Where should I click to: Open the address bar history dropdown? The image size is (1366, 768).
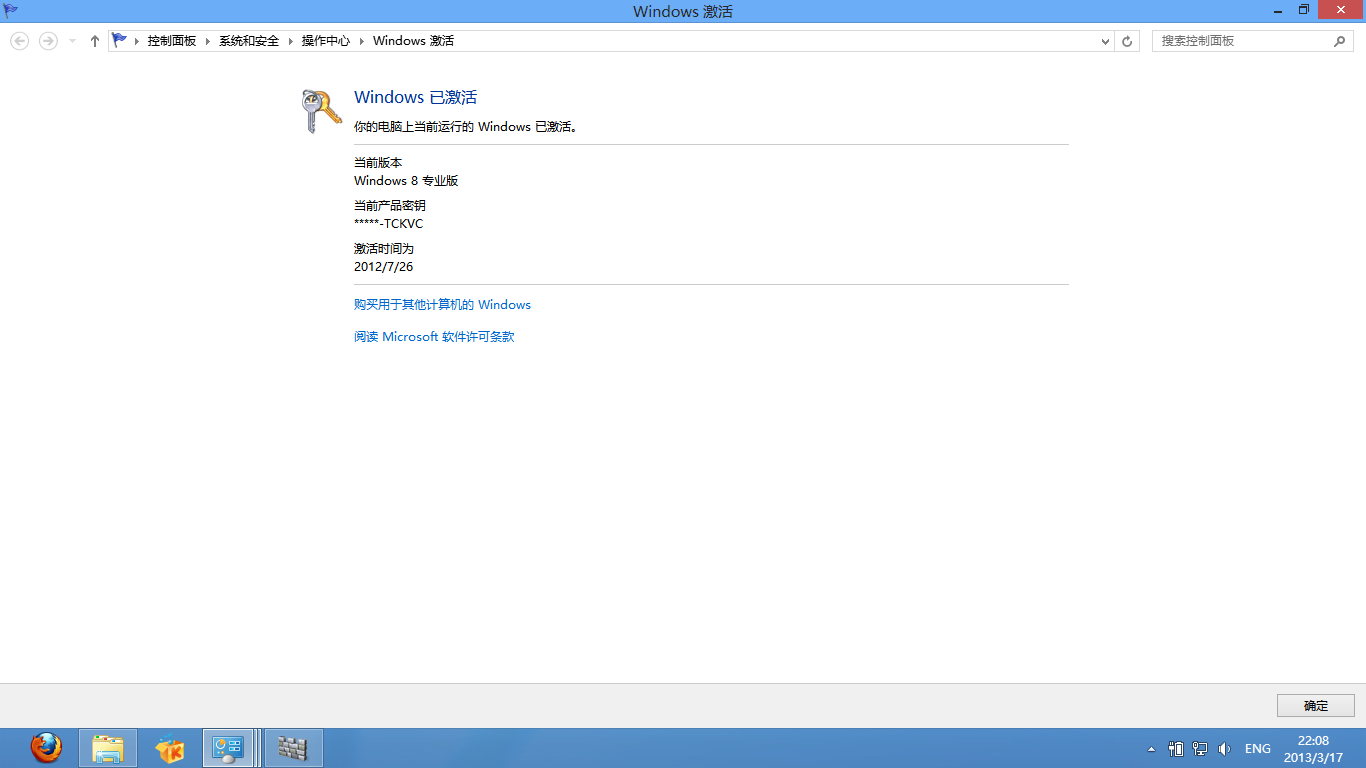click(x=1105, y=41)
